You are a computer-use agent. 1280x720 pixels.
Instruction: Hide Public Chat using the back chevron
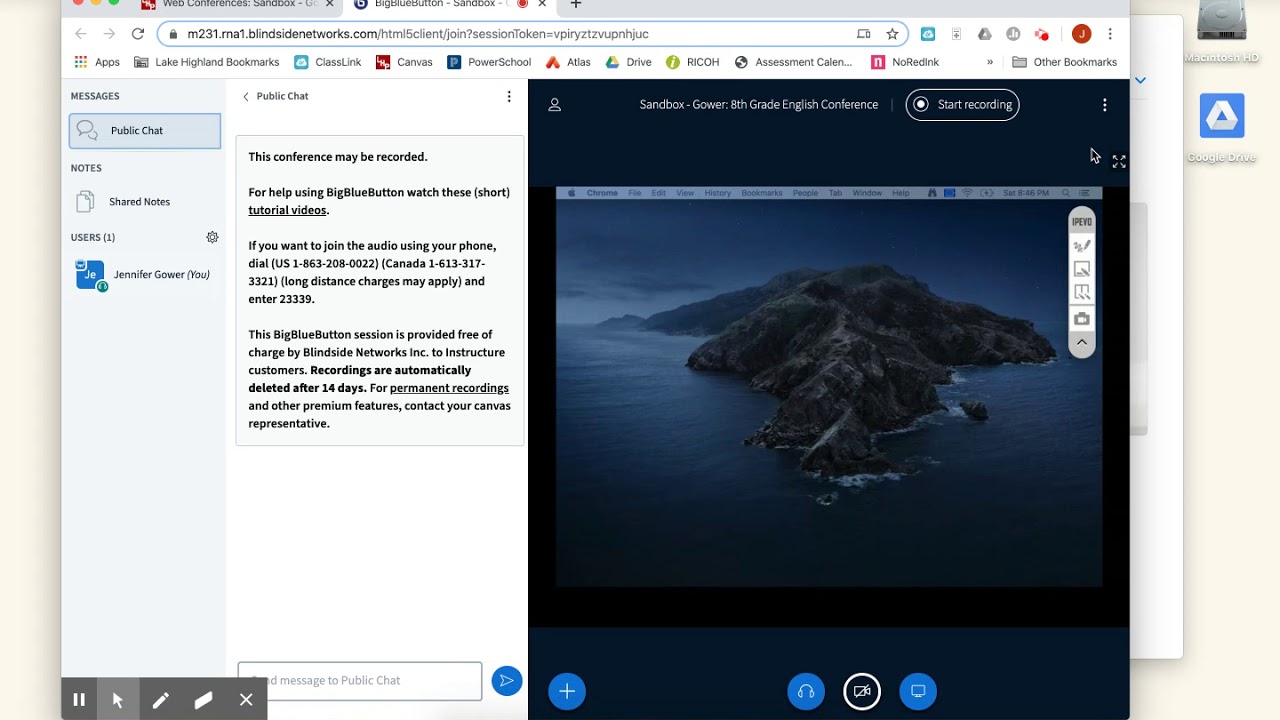pos(246,97)
